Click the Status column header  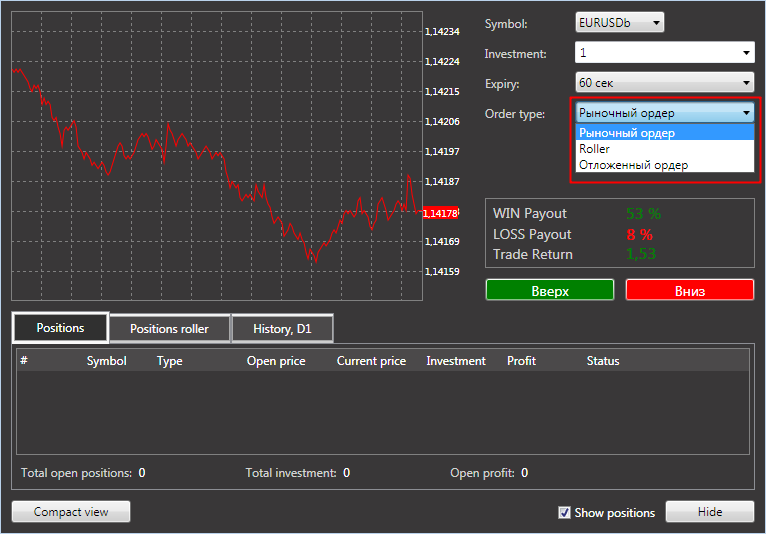[603, 361]
